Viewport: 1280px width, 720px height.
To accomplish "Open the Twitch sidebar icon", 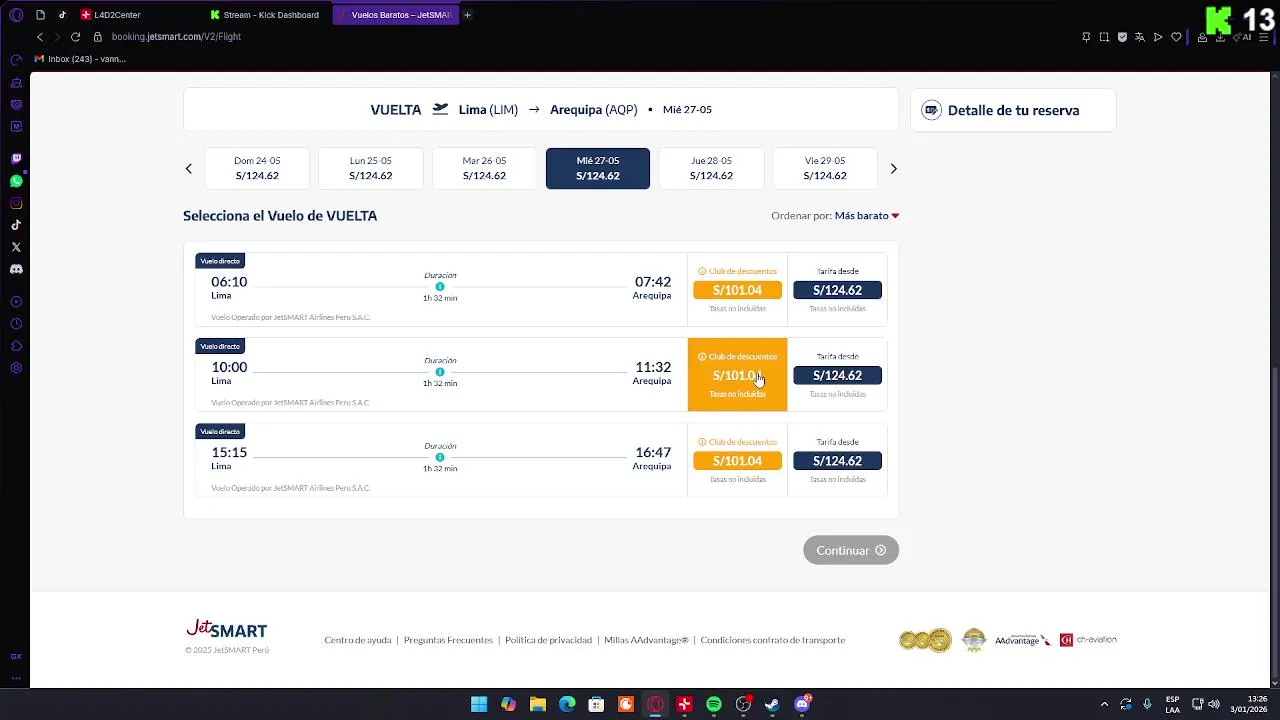I will click(16, 158).
